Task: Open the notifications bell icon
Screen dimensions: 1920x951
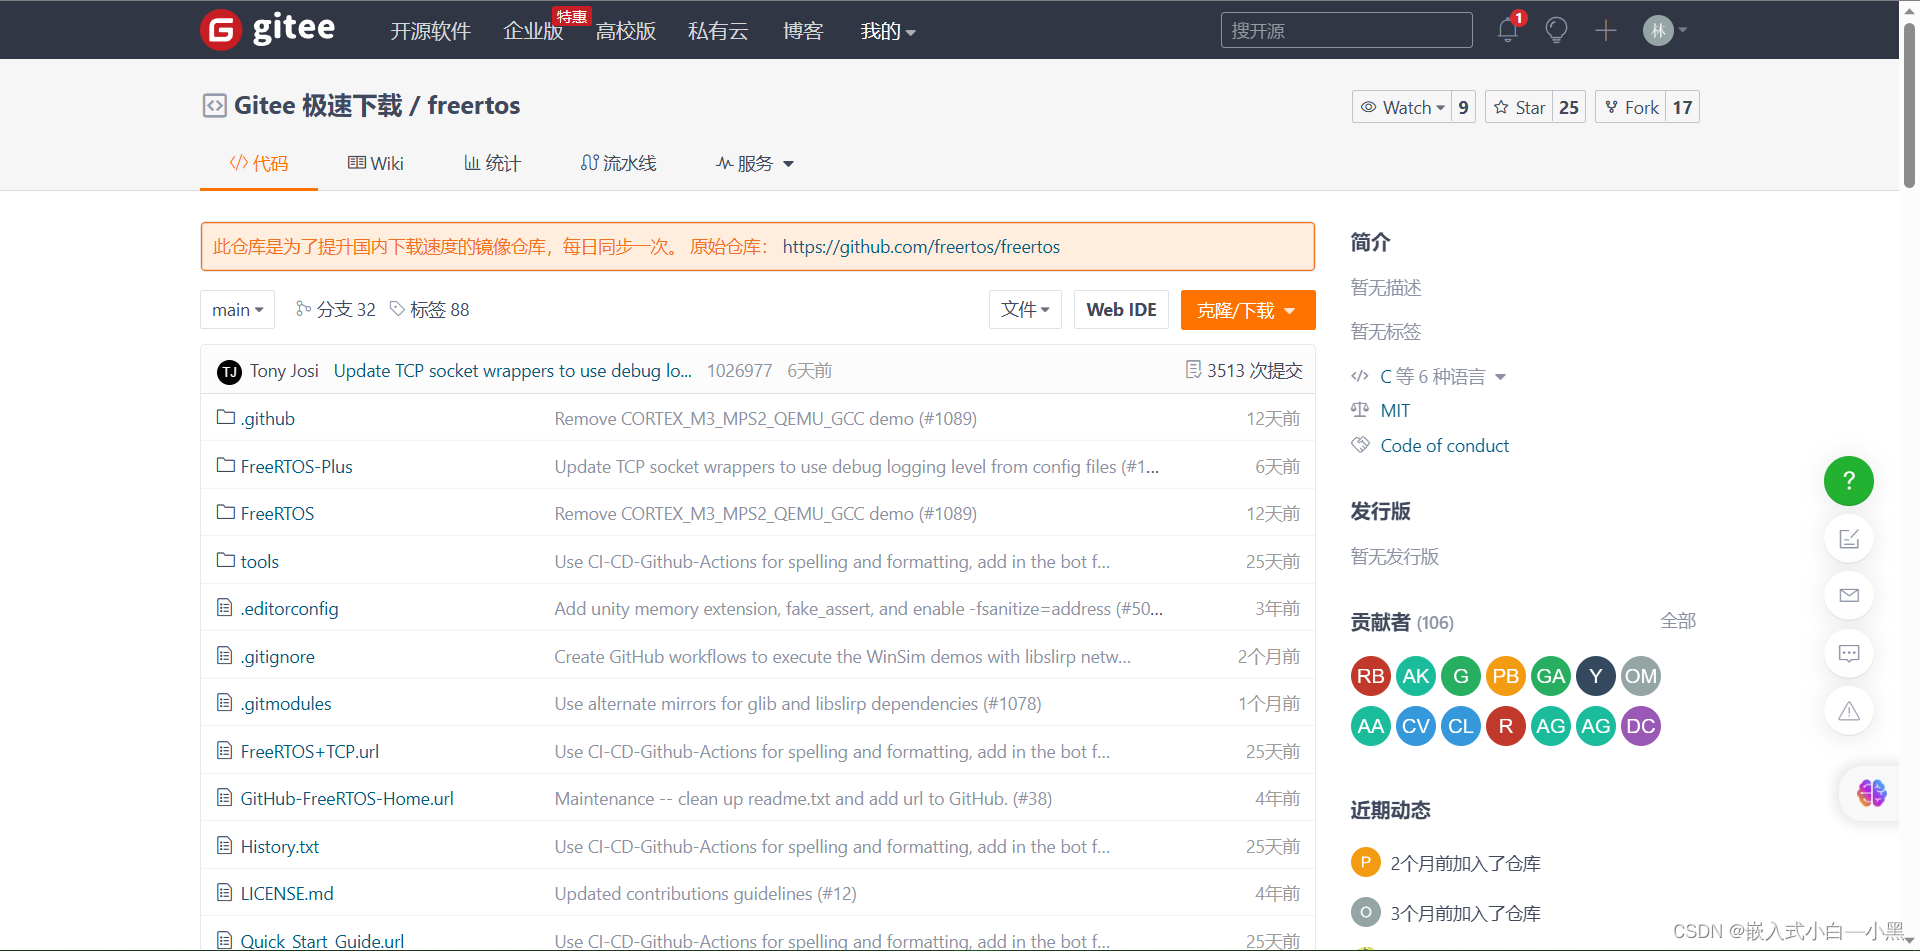Action: point(1508,30)
